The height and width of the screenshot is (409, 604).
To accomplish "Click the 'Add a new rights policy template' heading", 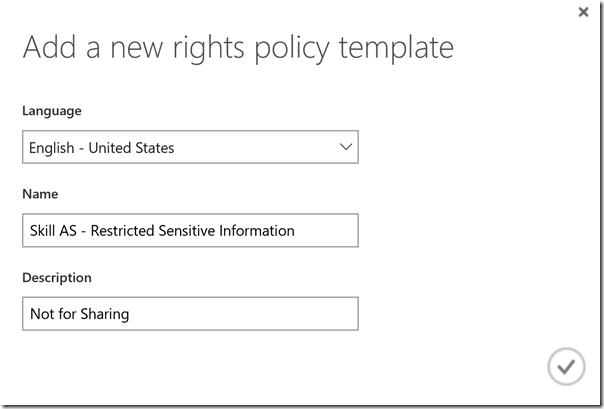I will coord(238,47).
